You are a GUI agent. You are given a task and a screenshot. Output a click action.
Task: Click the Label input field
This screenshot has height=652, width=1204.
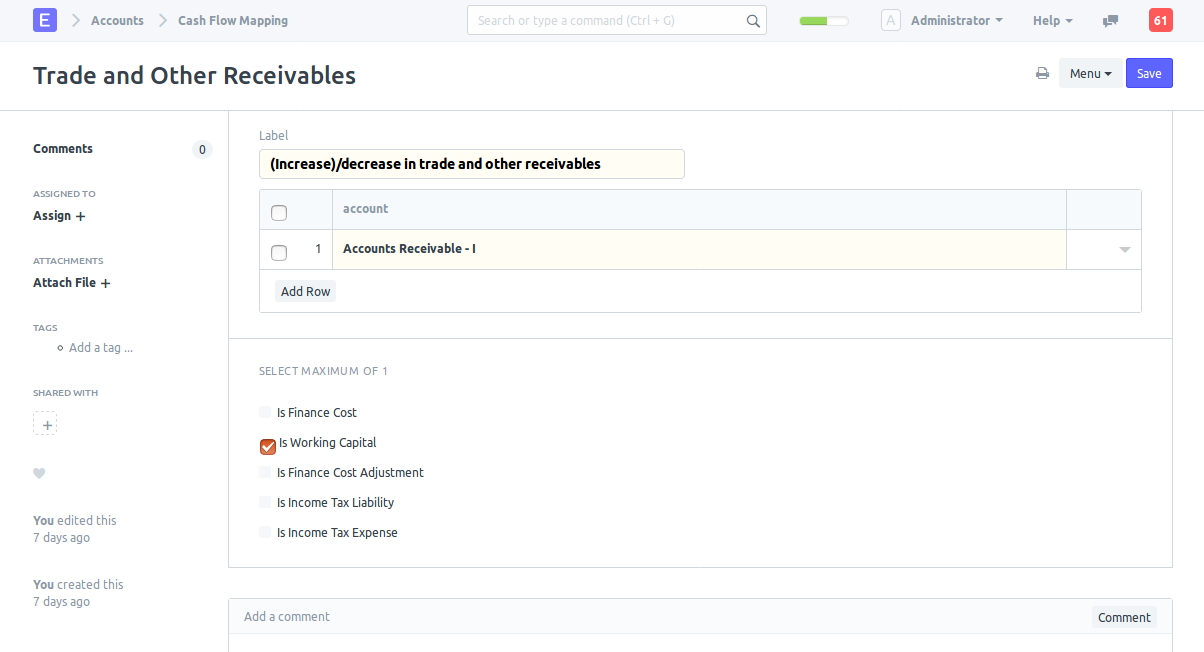click(x=471, y=164)
